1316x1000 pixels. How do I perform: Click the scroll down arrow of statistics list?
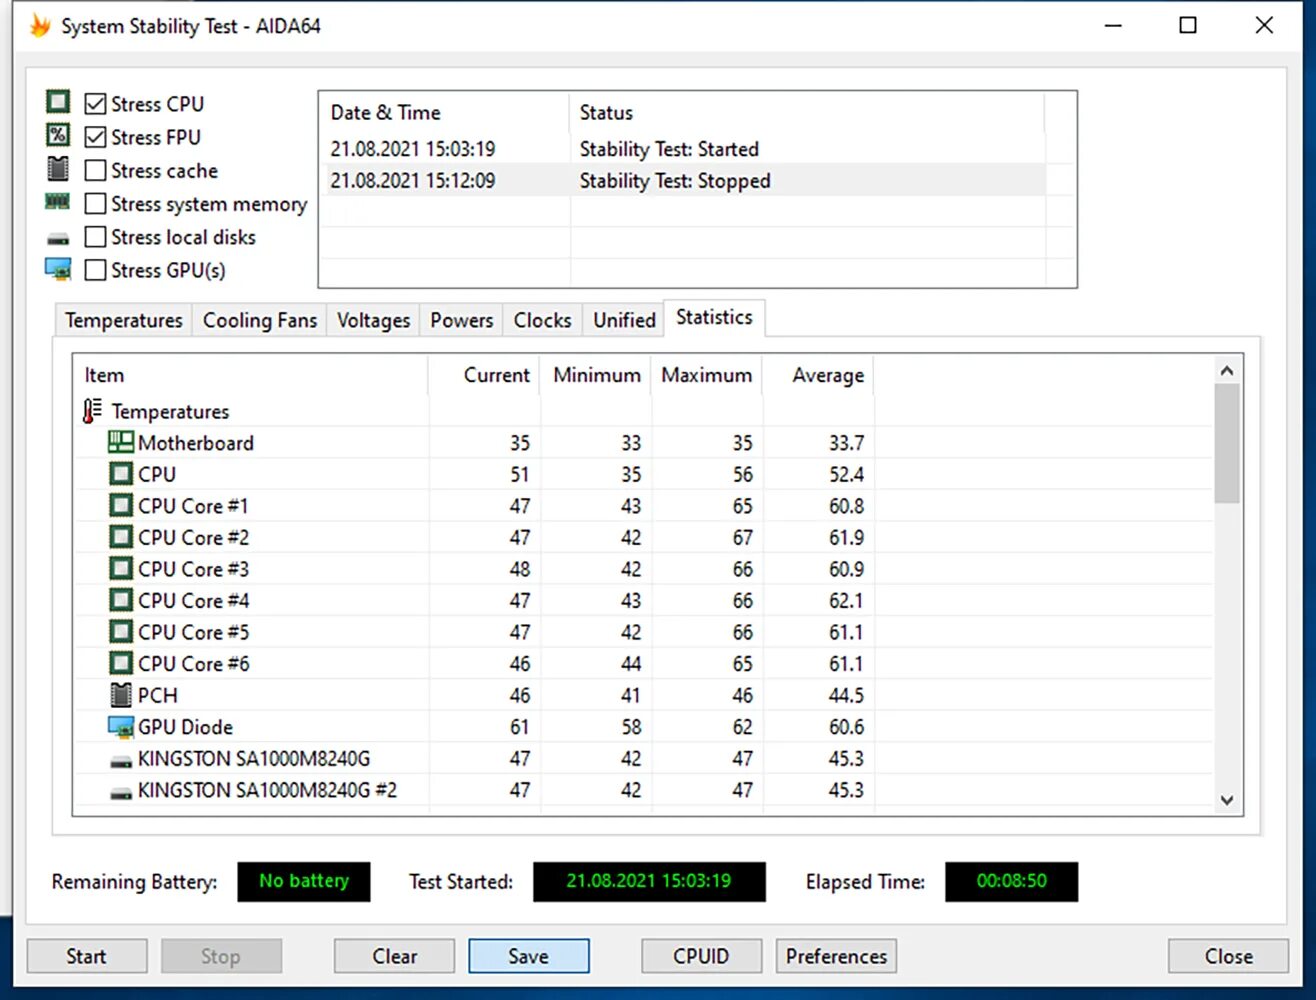1228,801
